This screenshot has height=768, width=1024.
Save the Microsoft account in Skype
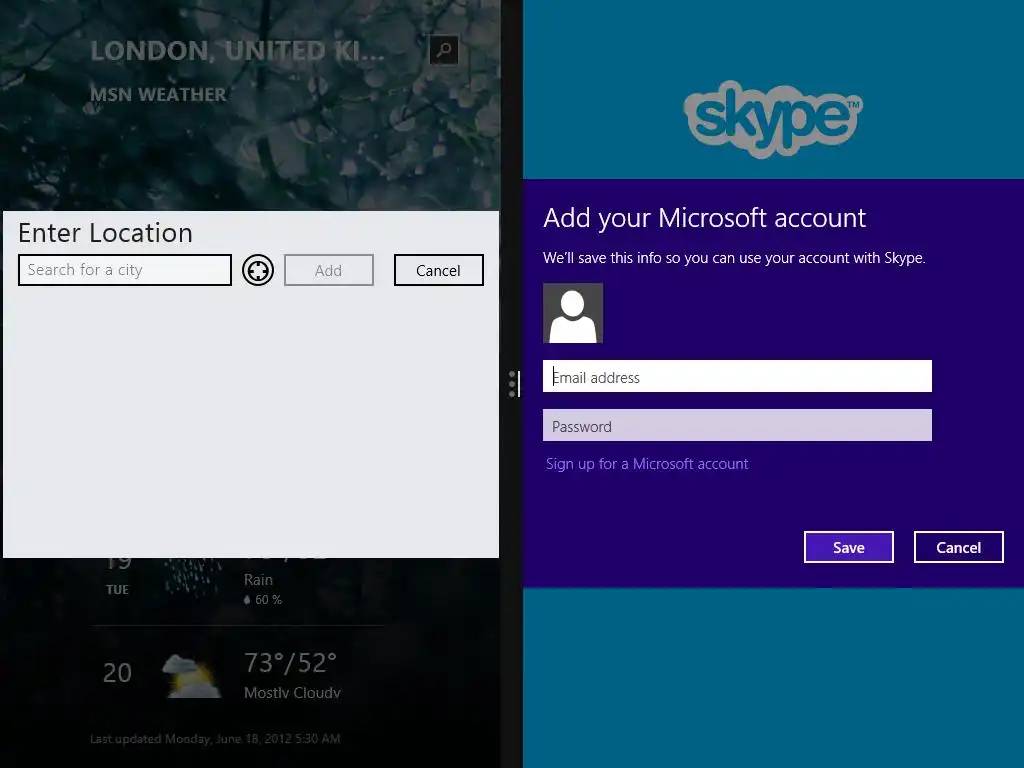point(848,547)
